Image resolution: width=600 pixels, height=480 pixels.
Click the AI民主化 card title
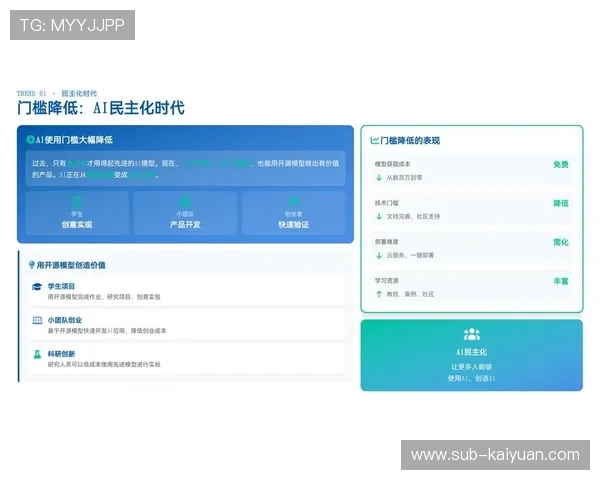tap(471, 352)
